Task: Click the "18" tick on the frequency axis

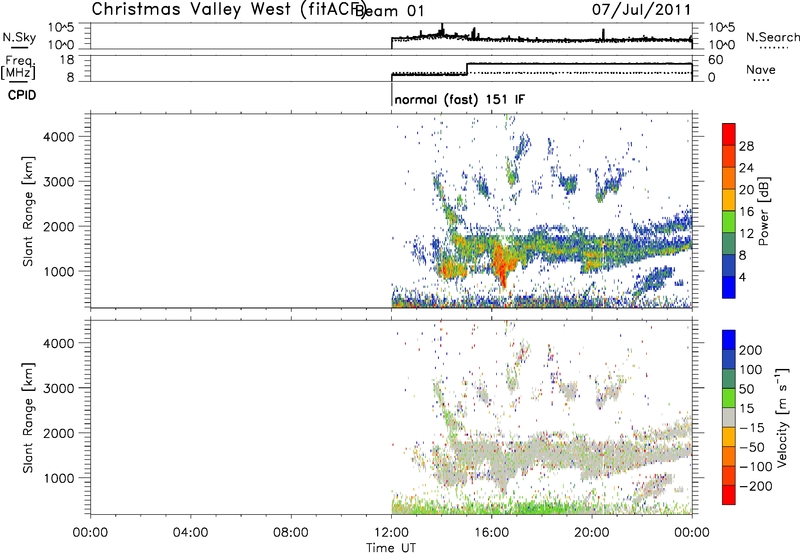Action: pos(67,60)
